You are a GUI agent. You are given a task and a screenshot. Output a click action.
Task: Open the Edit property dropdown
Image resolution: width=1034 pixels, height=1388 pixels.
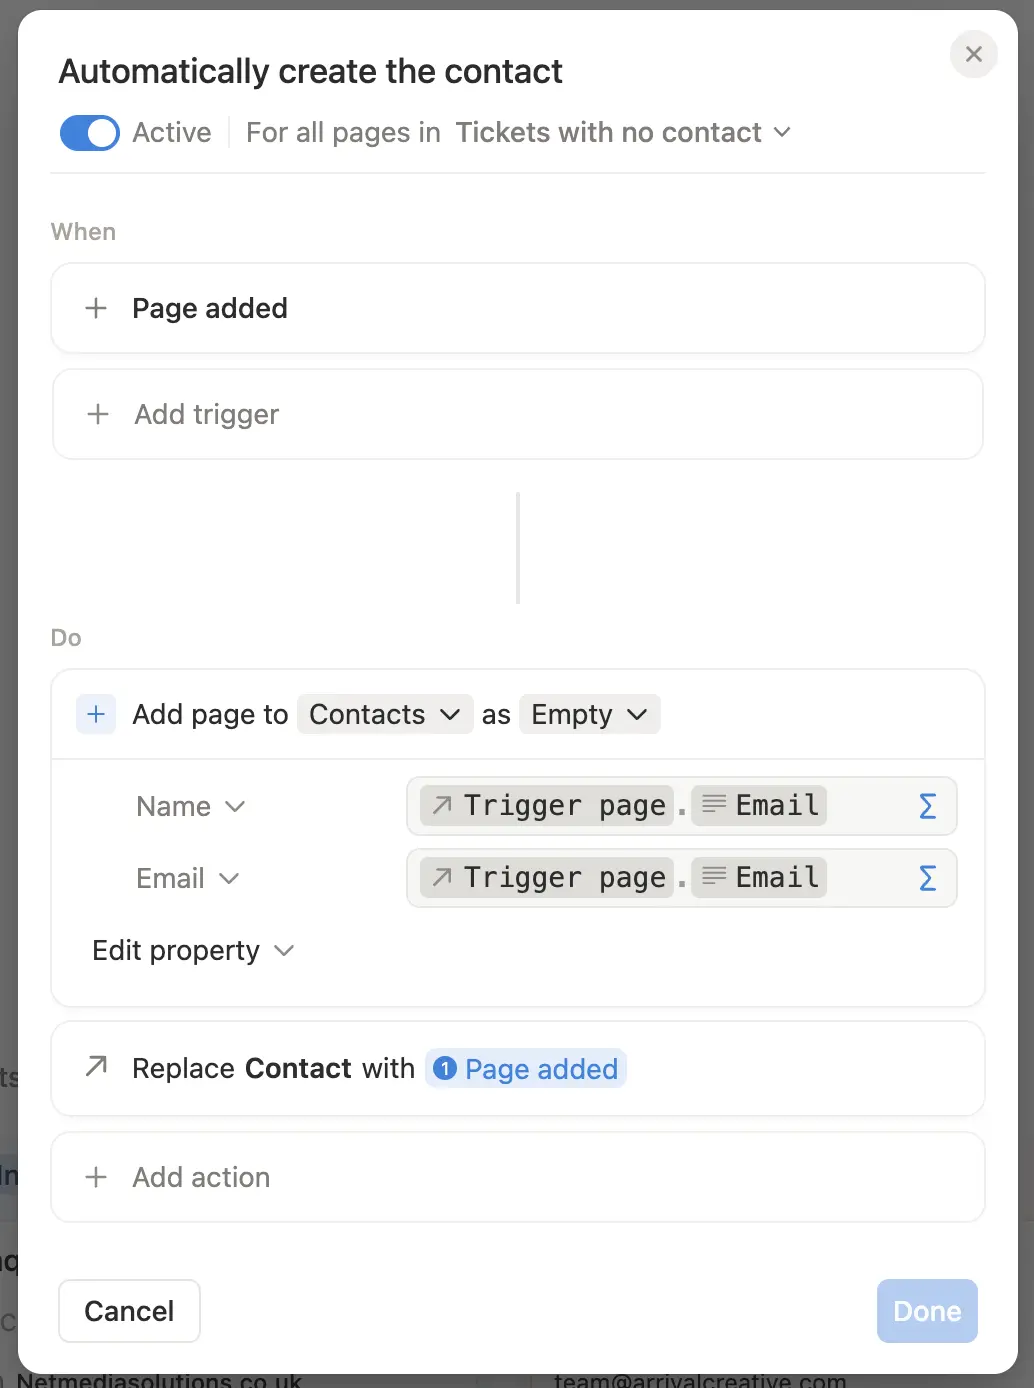pyautogui.click(x=194, y=950)
